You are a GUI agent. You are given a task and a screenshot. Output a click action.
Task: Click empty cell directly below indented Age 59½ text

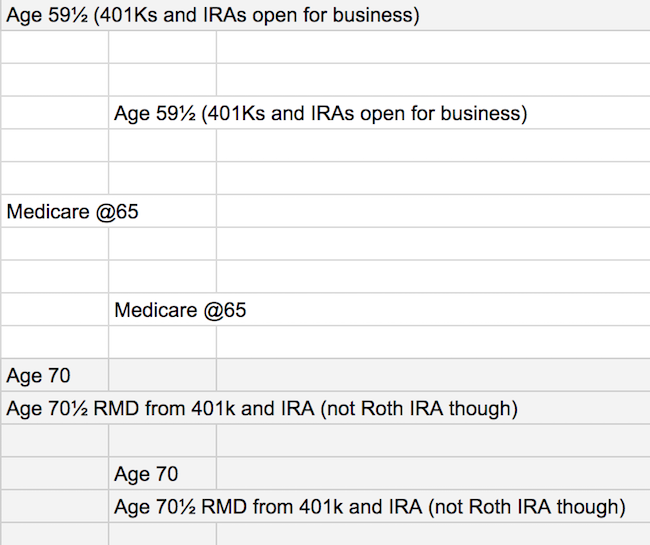click(162, 145)
